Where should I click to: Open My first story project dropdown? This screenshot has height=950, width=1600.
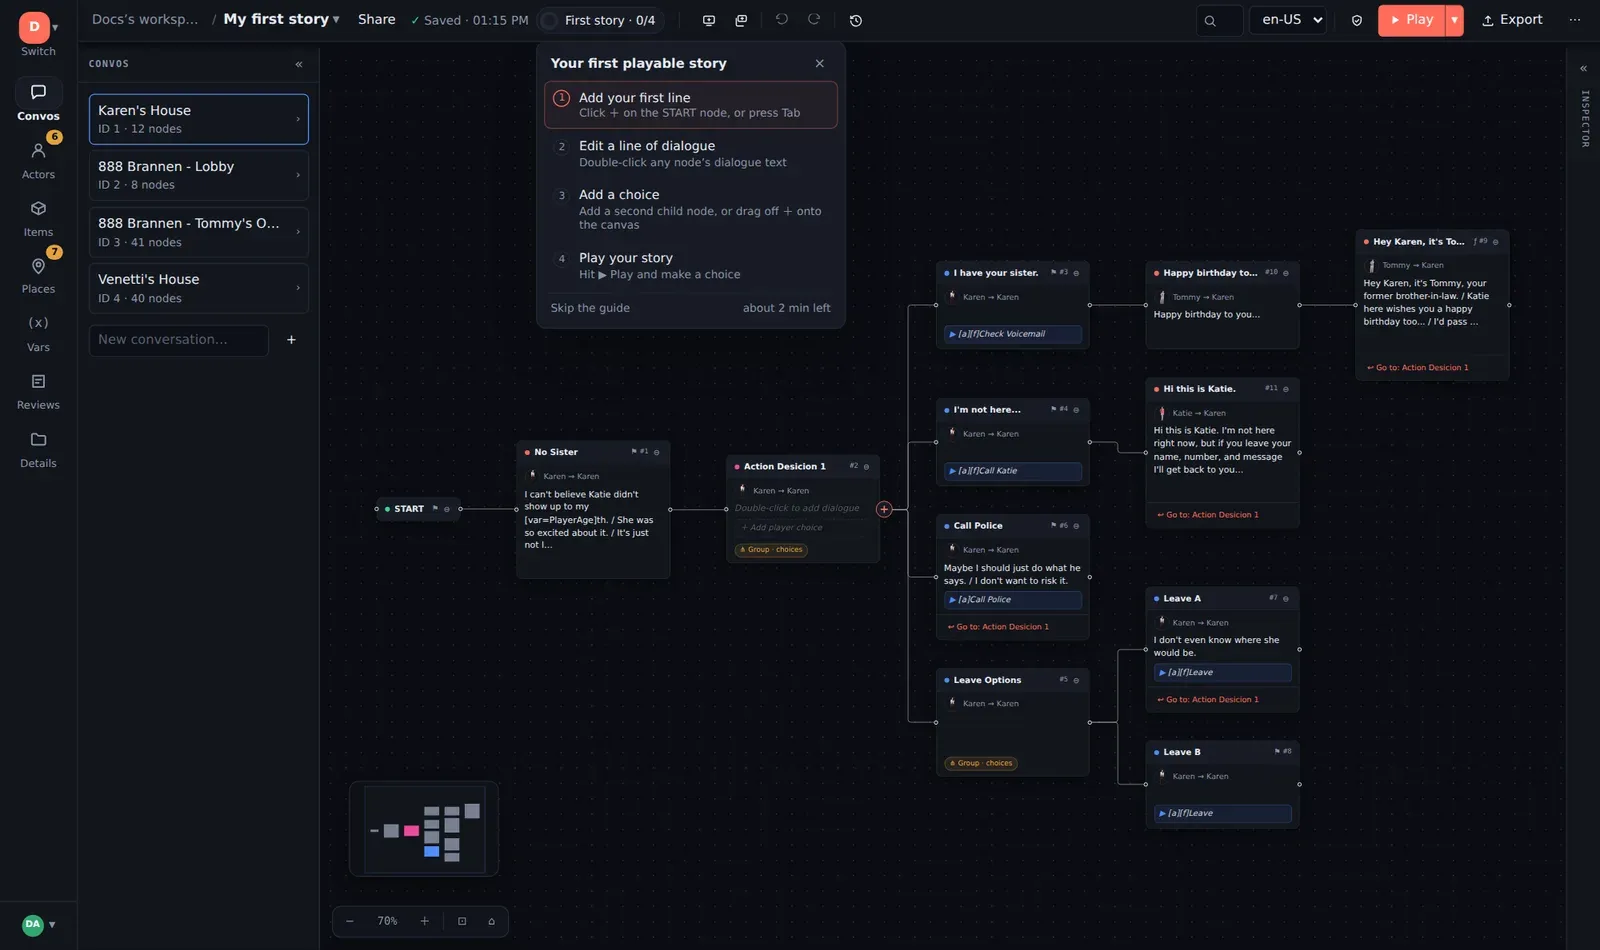(281, 19)
